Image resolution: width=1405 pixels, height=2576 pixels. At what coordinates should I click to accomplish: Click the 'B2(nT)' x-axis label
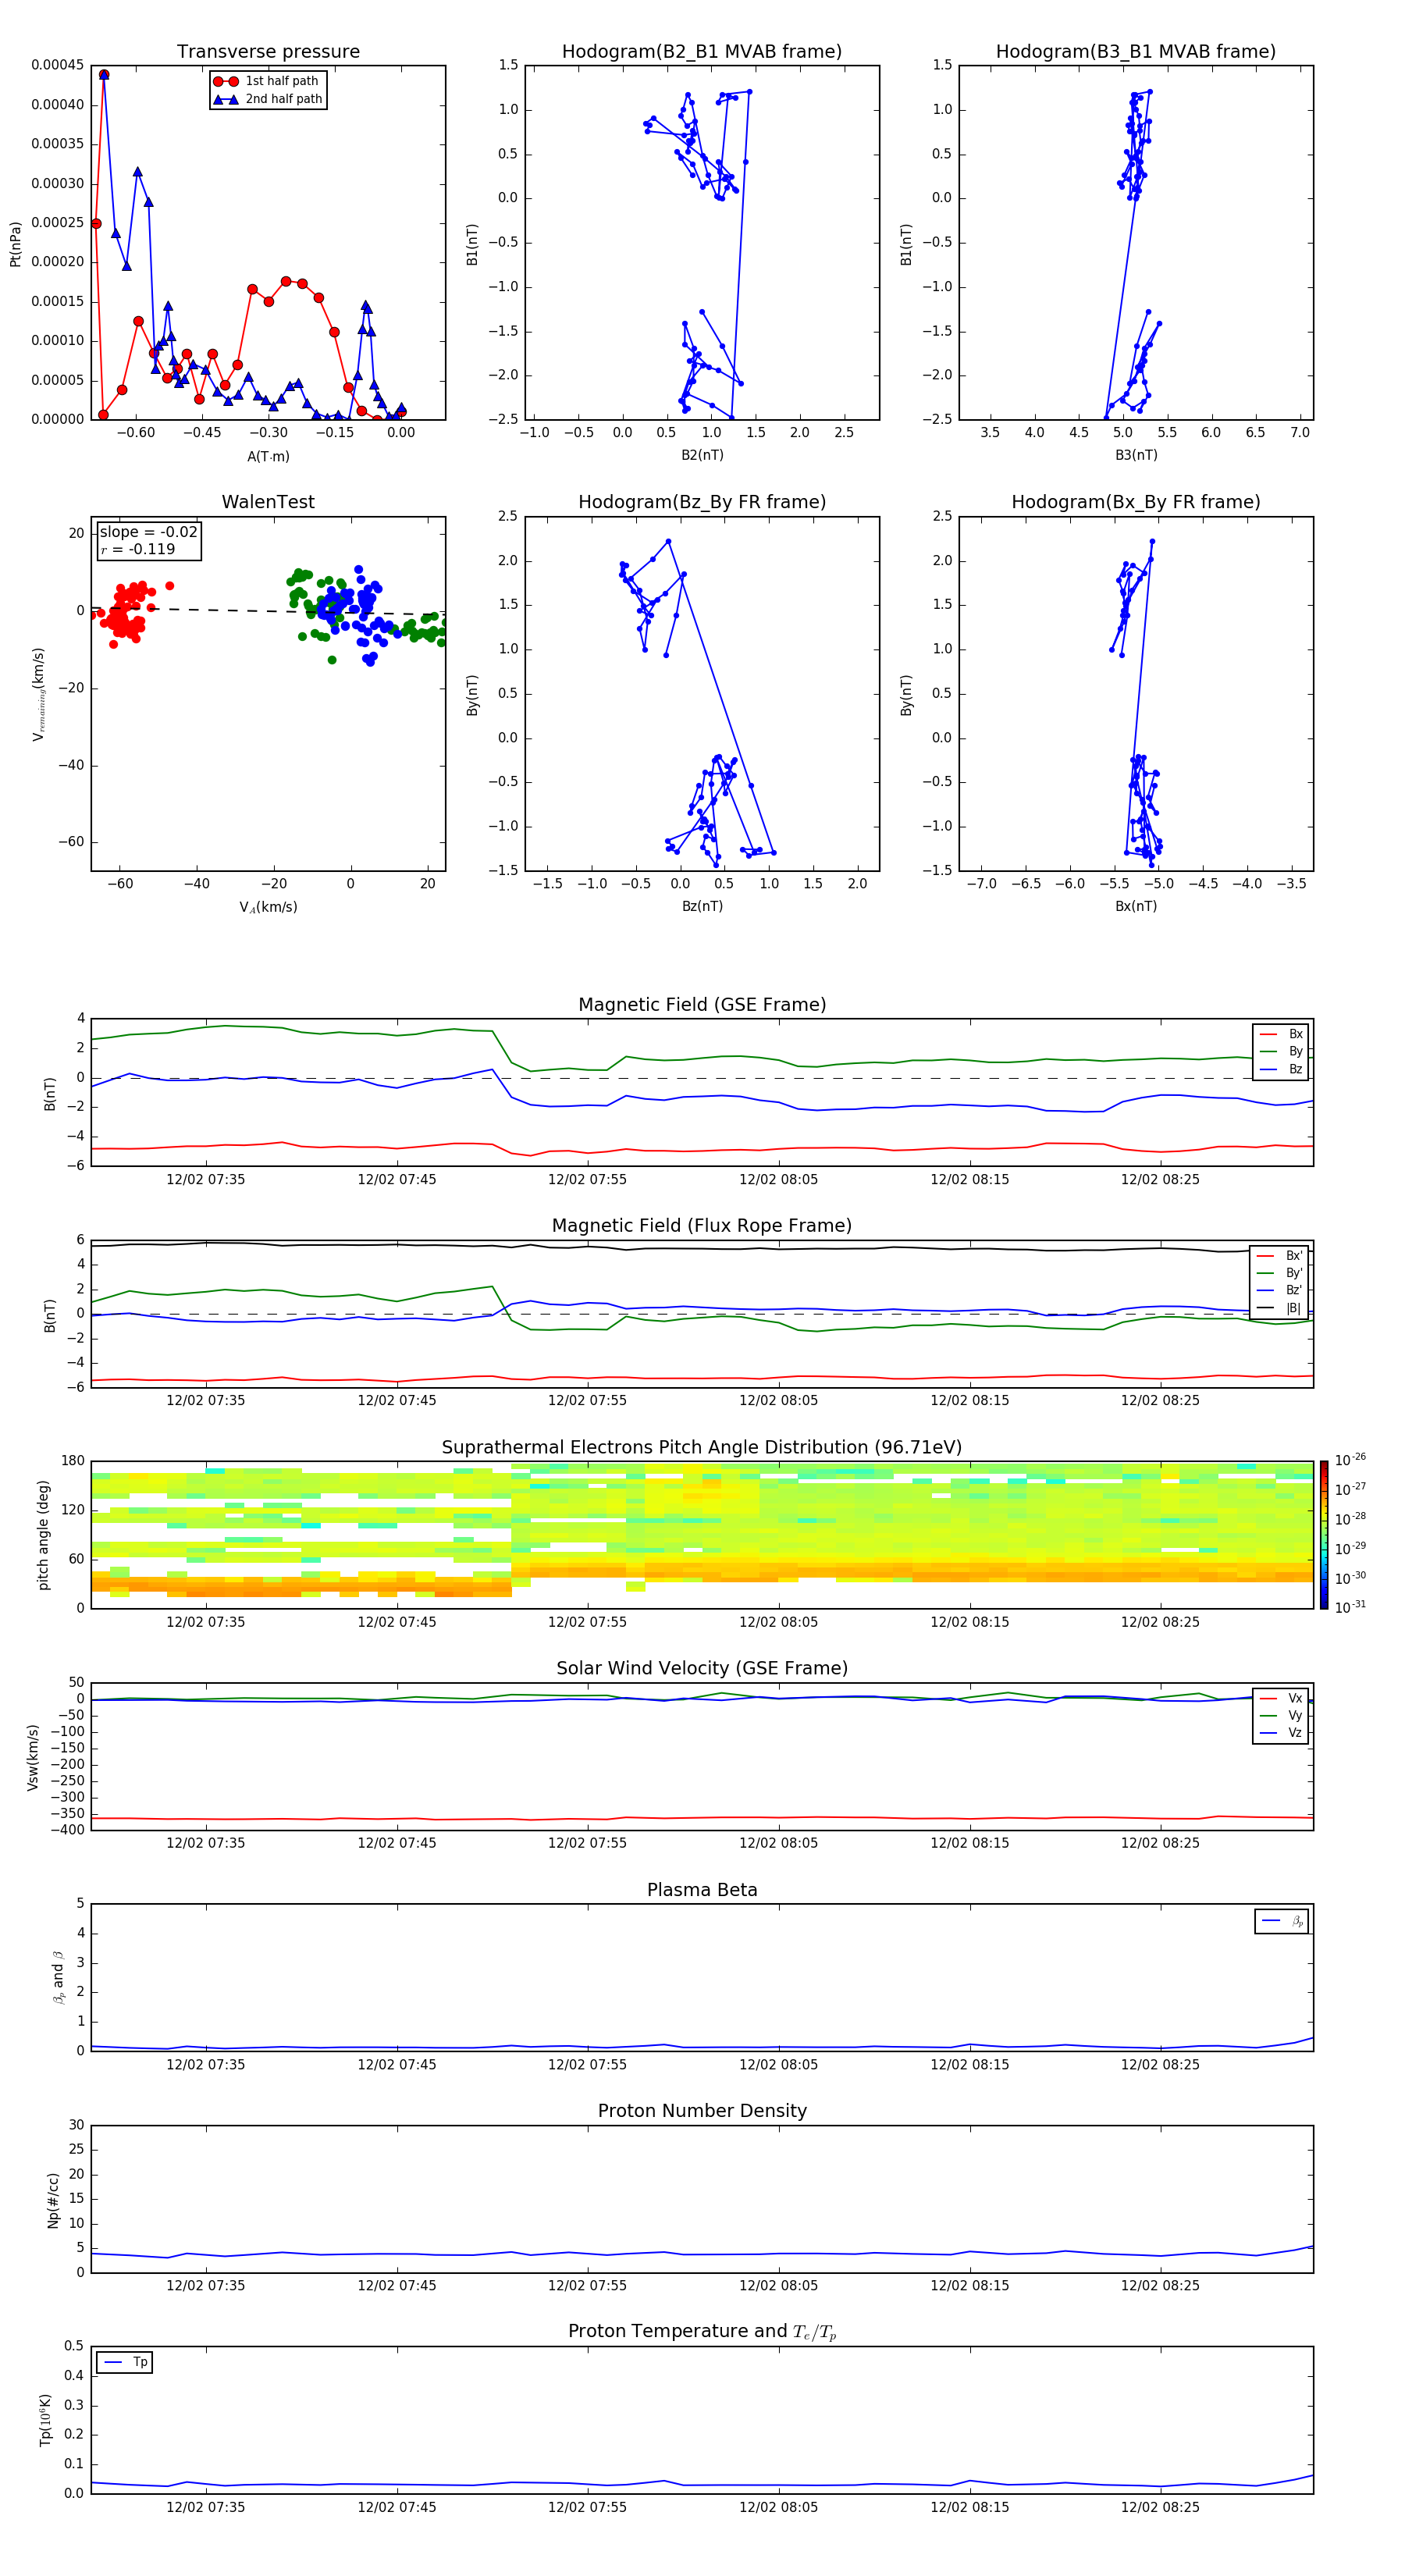[702, 455]
